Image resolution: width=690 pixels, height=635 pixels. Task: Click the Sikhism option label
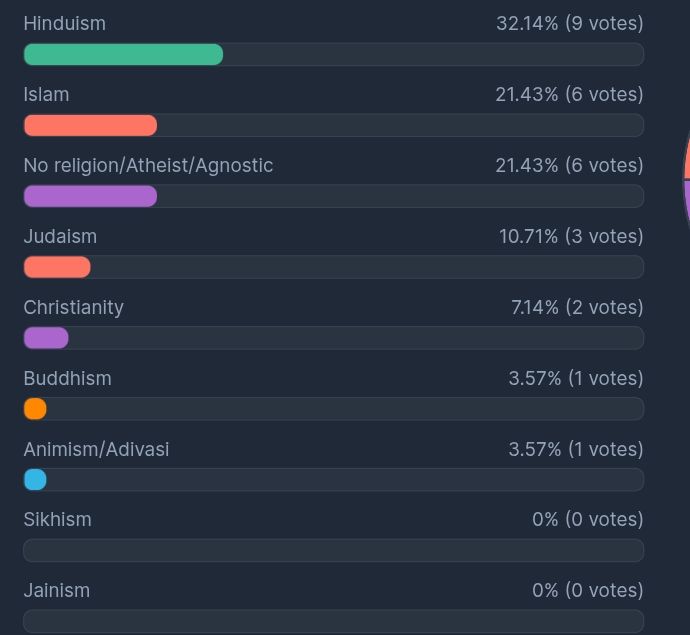pos(57,519)
